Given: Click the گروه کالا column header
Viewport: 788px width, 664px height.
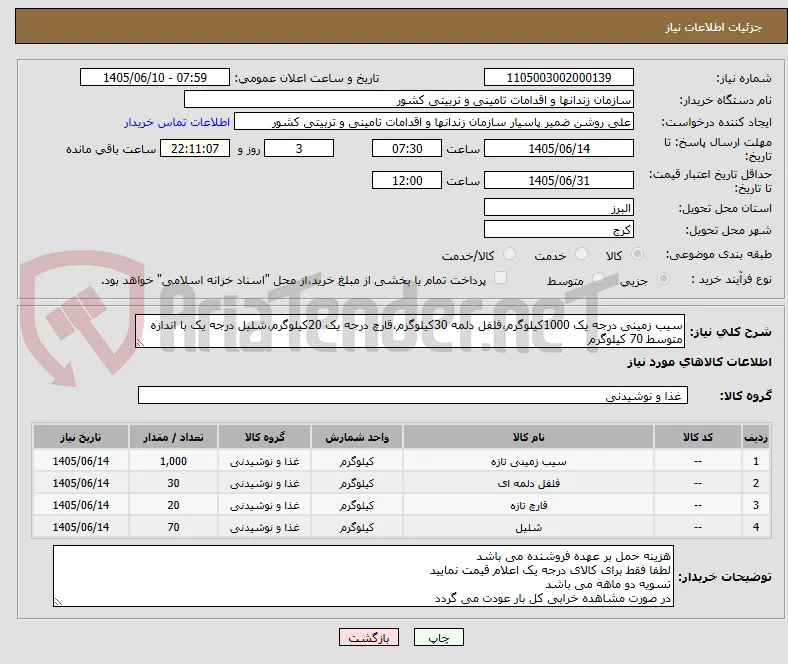Looking at the screenshot, I should click(264, 437).
